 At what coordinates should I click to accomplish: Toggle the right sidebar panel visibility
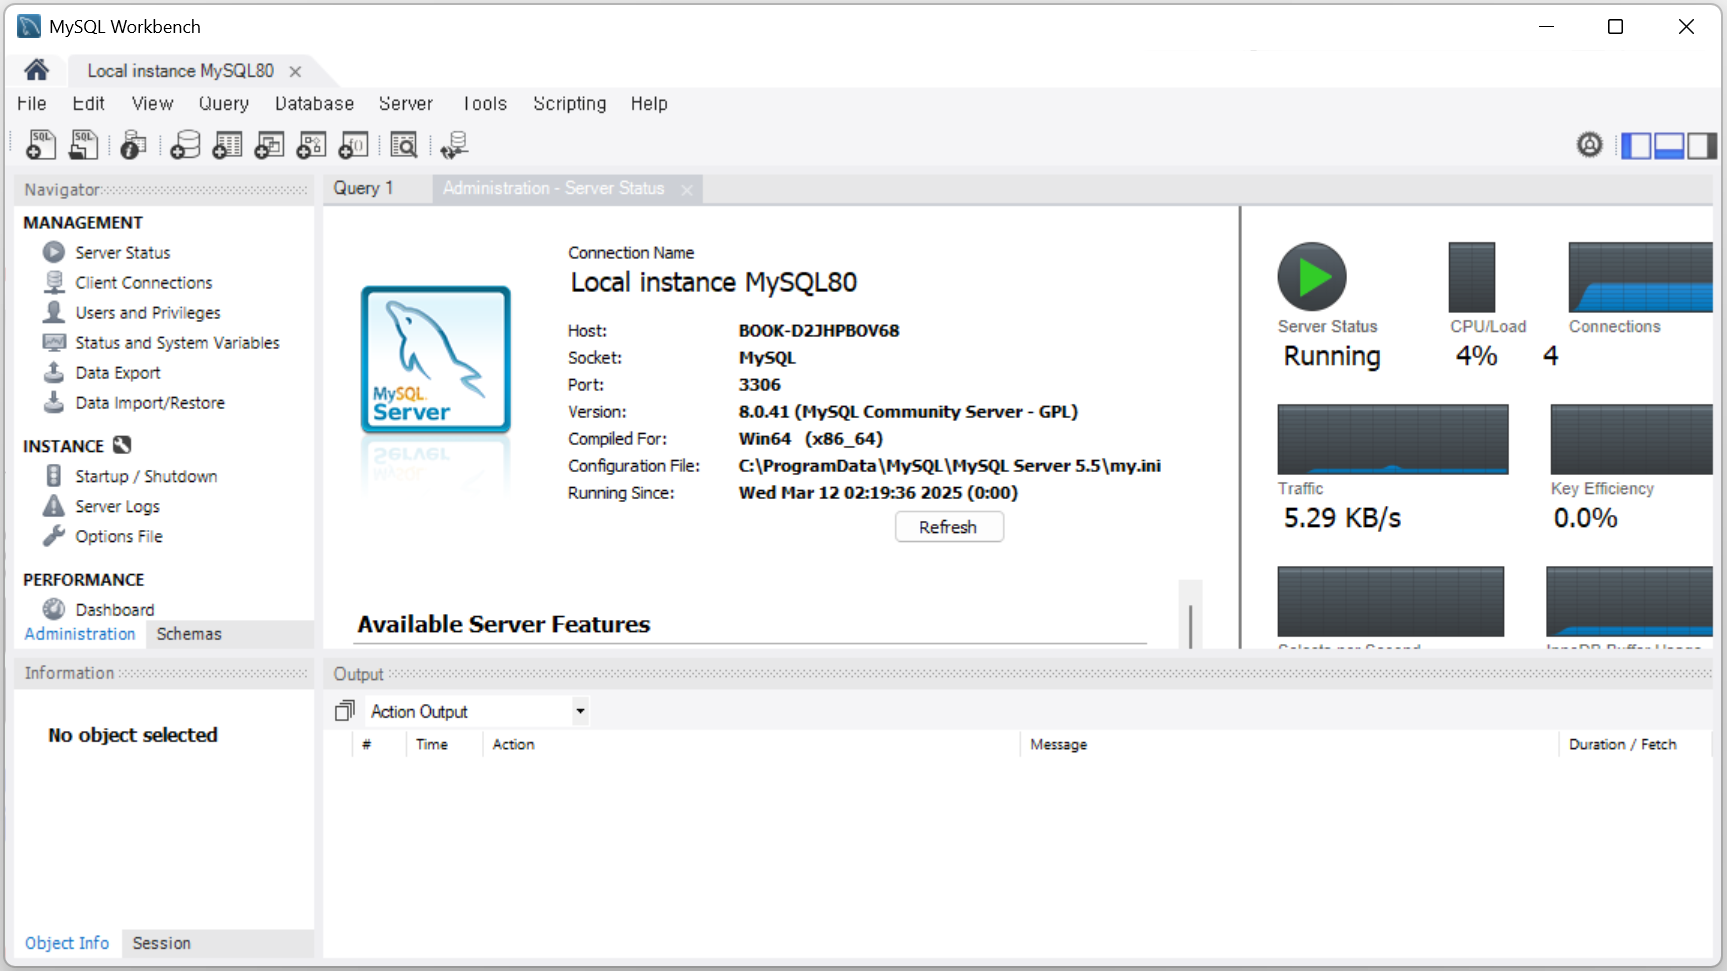click(1702, 146)
